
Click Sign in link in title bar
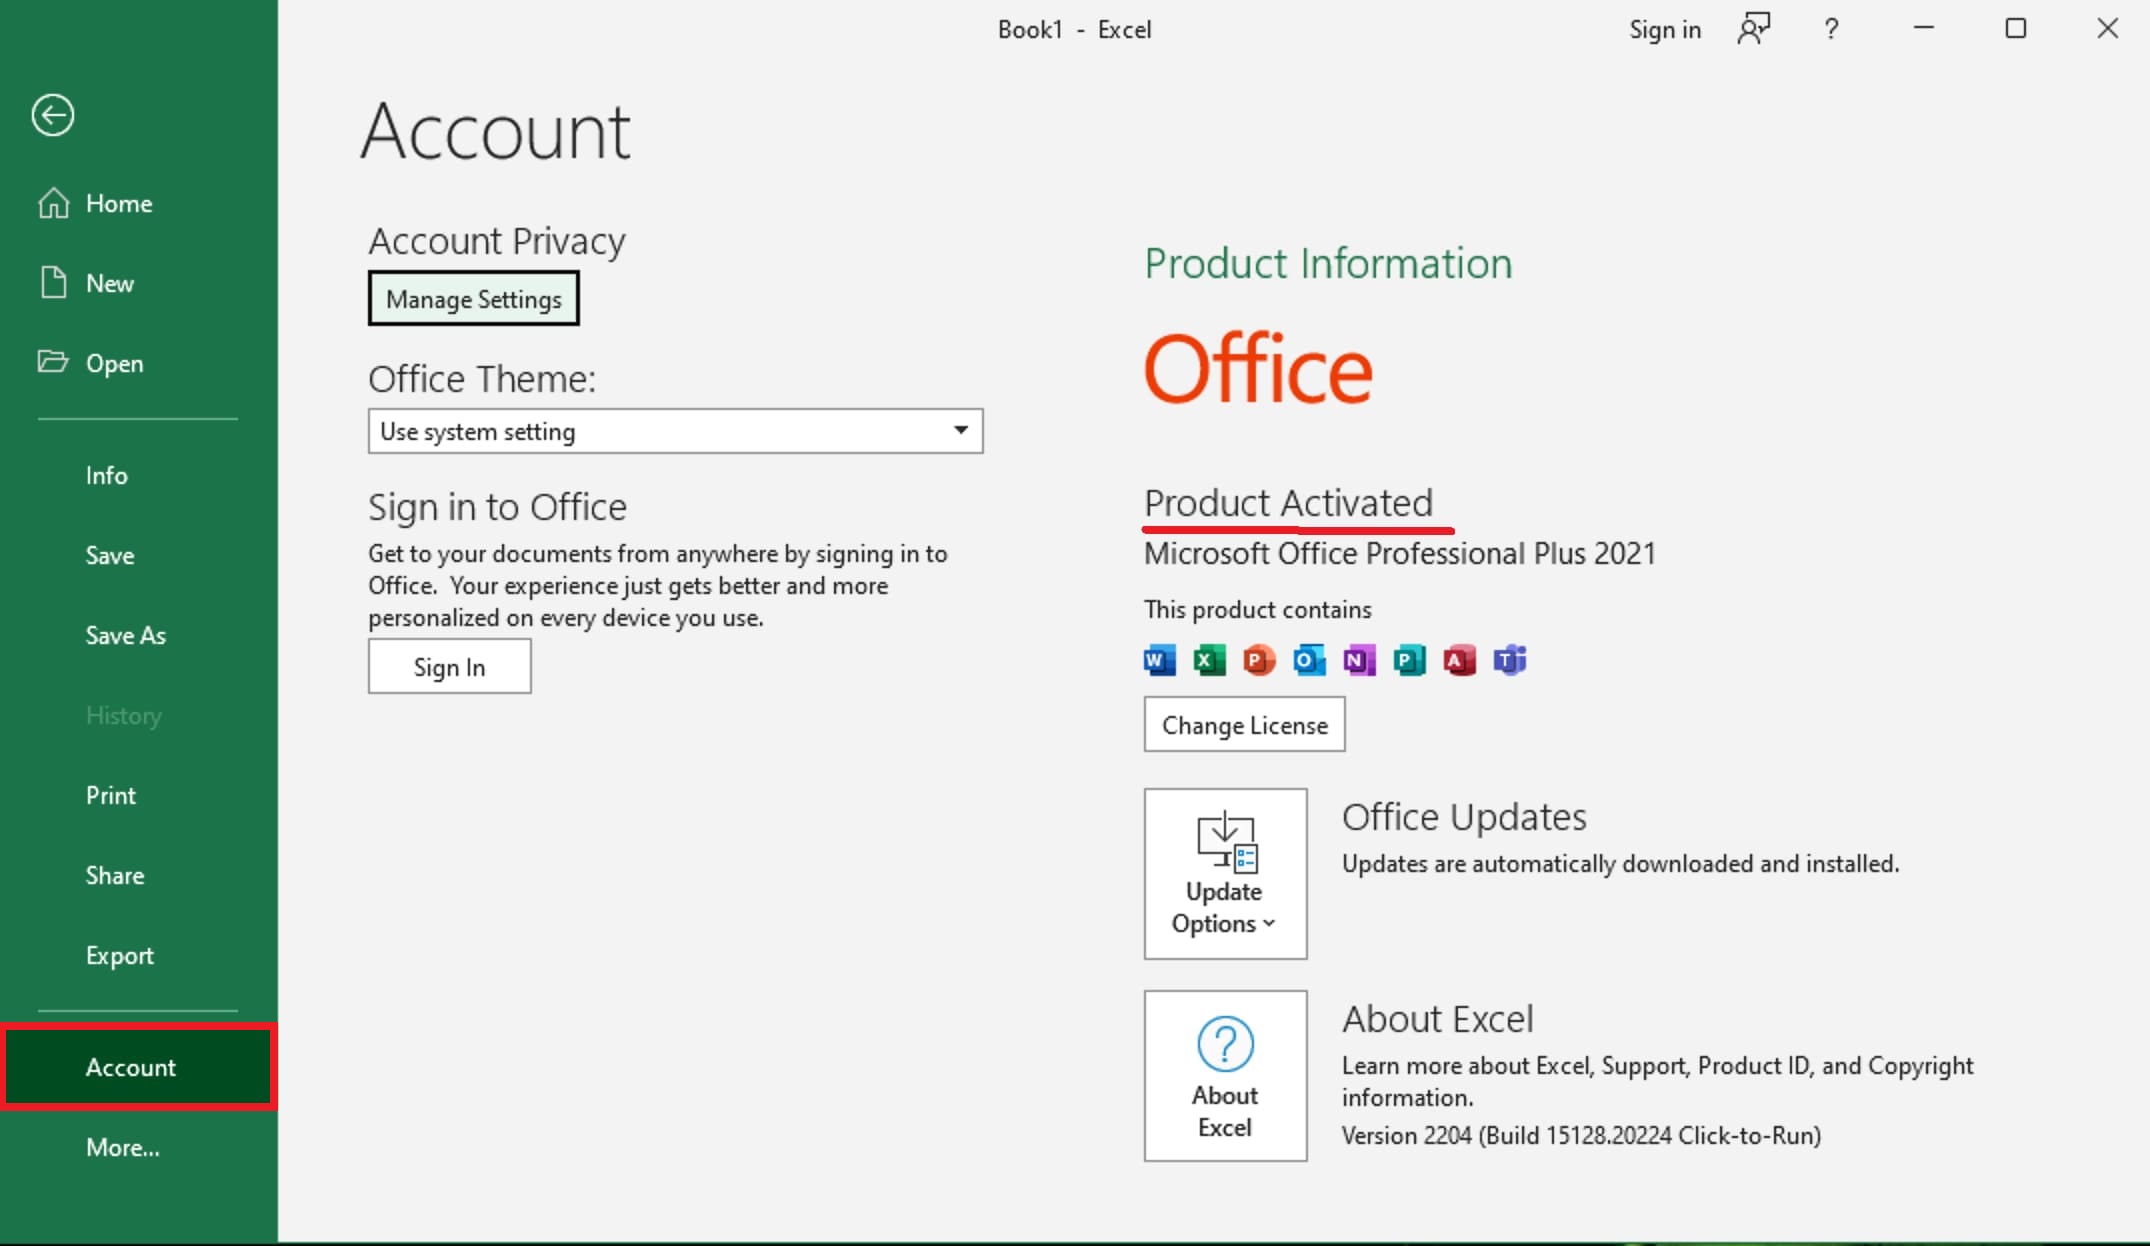1664,29
